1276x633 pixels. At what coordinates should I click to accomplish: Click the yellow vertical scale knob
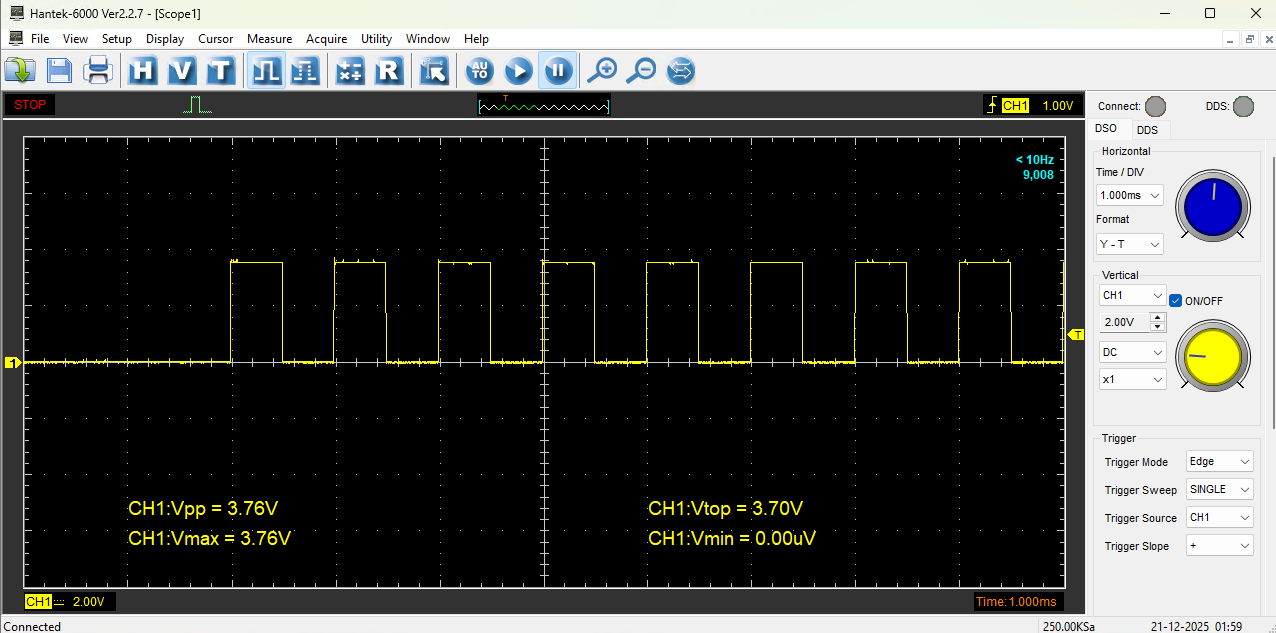(1213, 357)
